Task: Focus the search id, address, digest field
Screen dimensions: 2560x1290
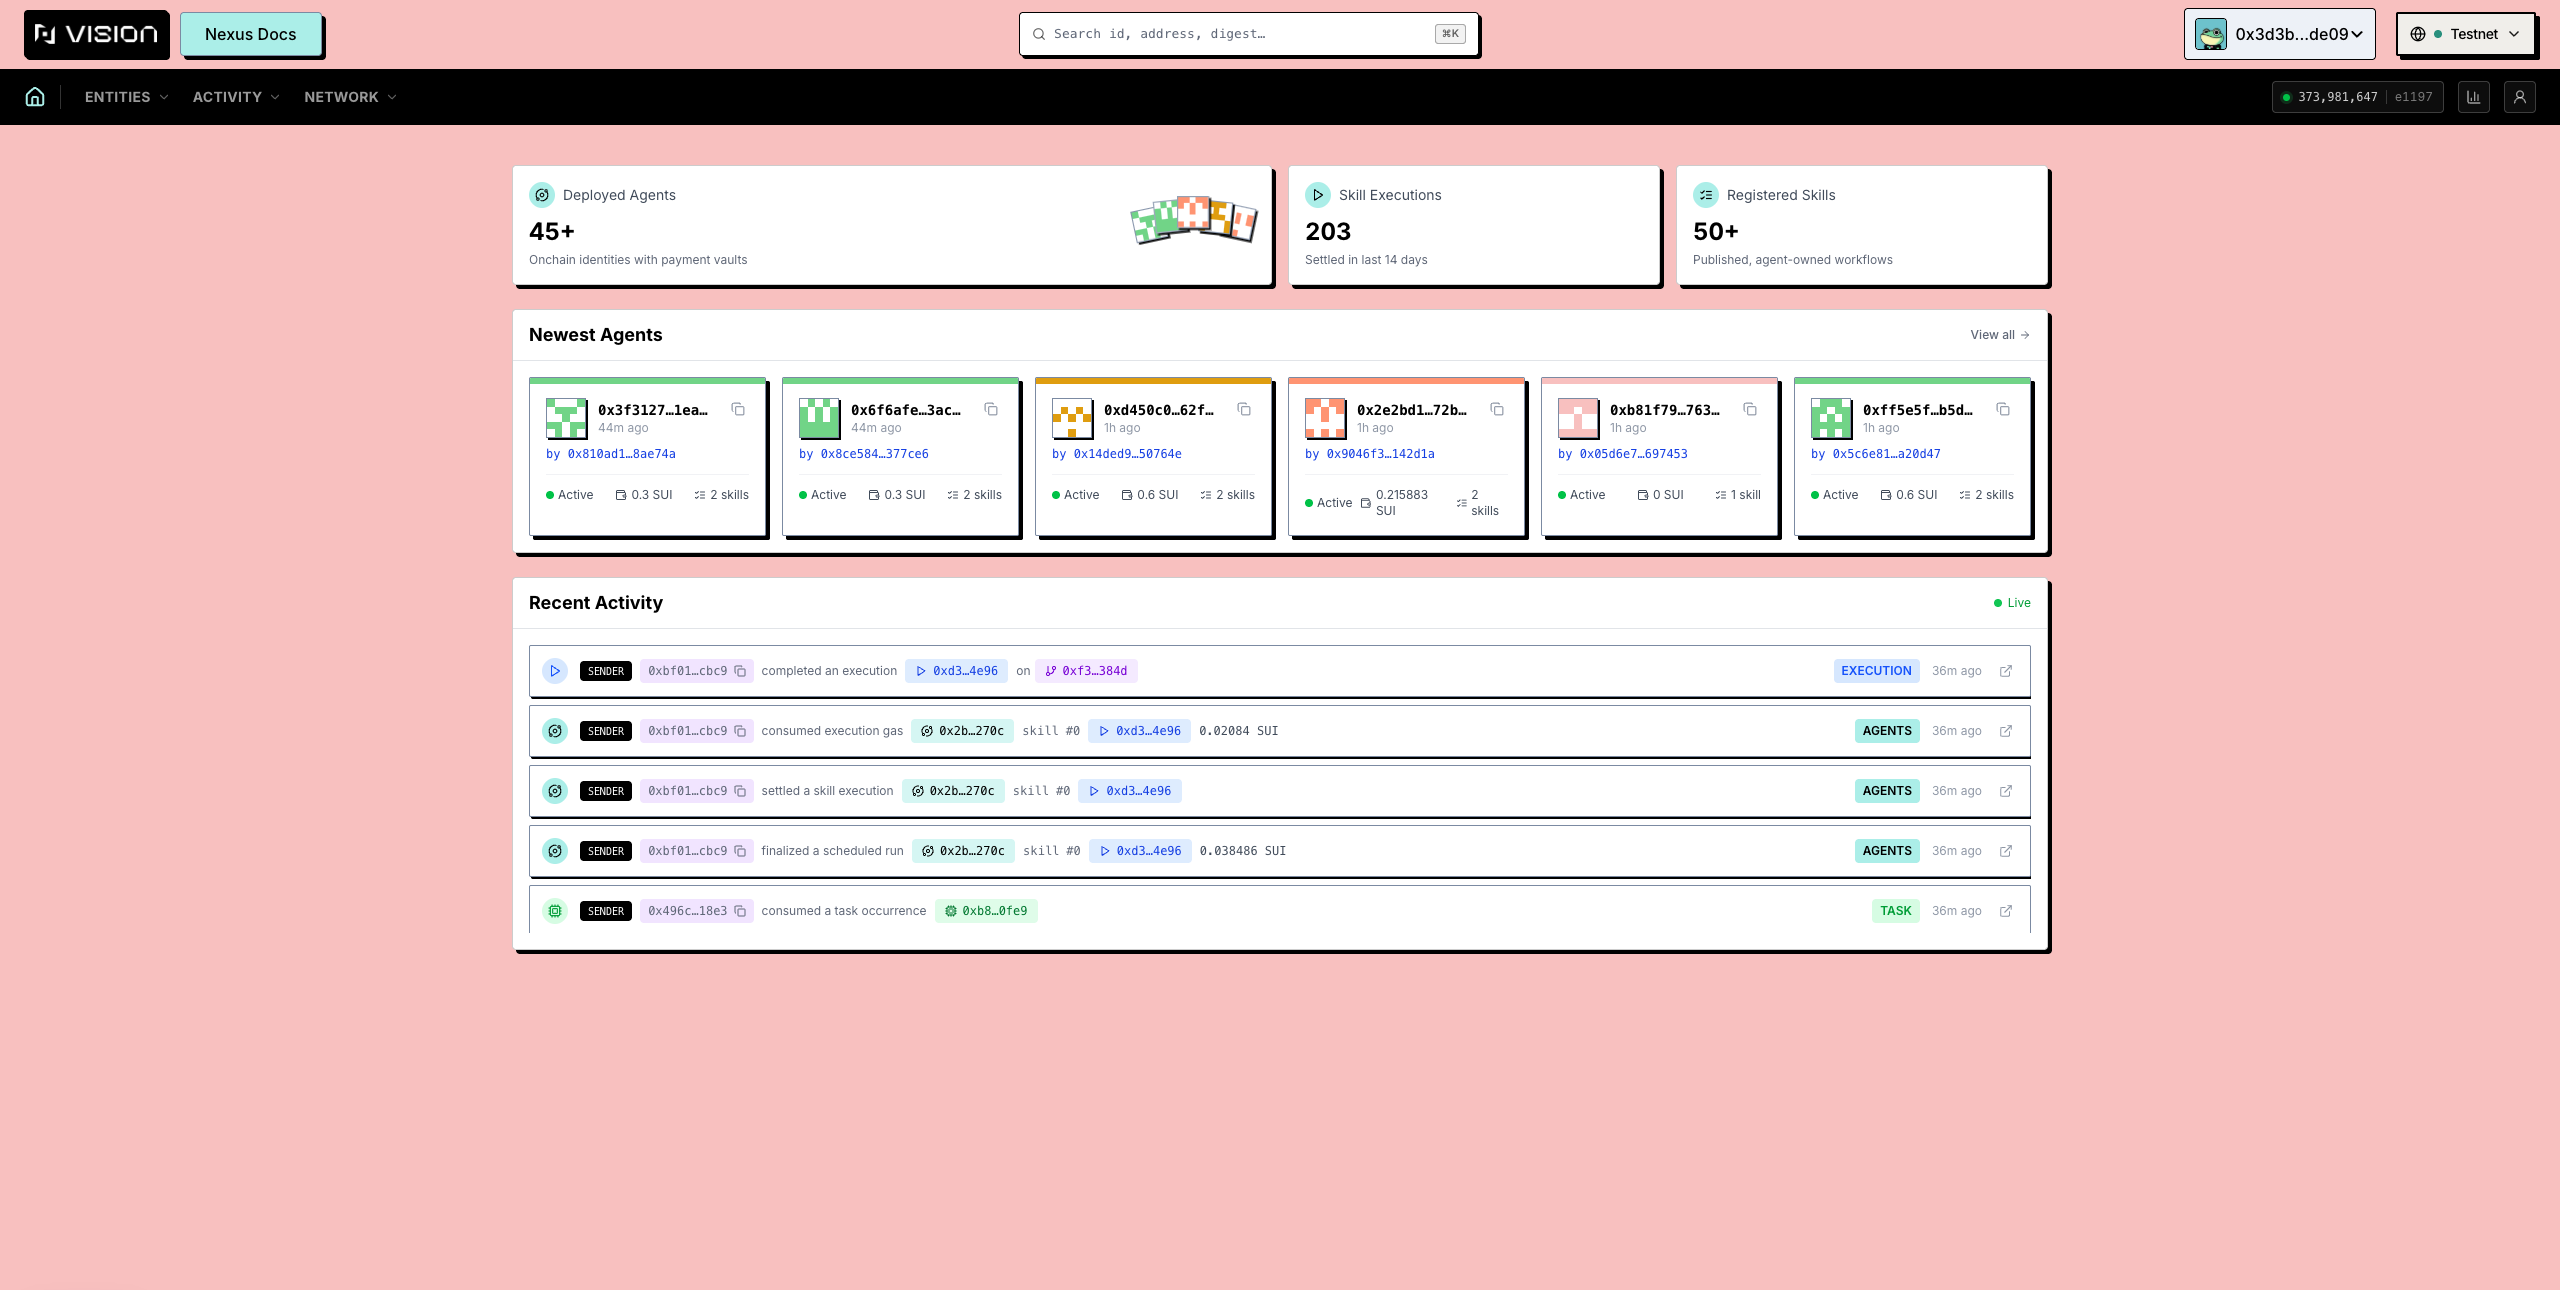Action: [x=1249, y=34]
